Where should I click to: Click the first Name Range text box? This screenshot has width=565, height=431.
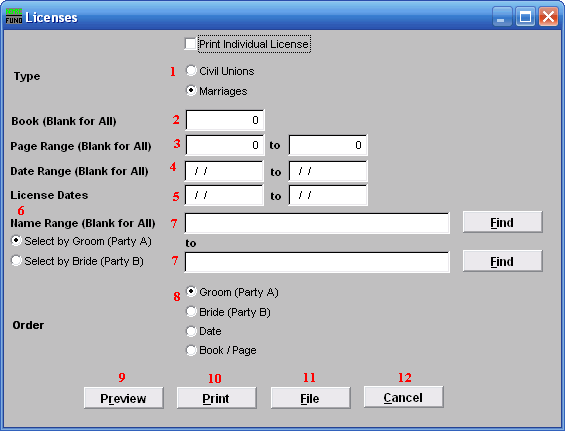[x=317, y=223]
